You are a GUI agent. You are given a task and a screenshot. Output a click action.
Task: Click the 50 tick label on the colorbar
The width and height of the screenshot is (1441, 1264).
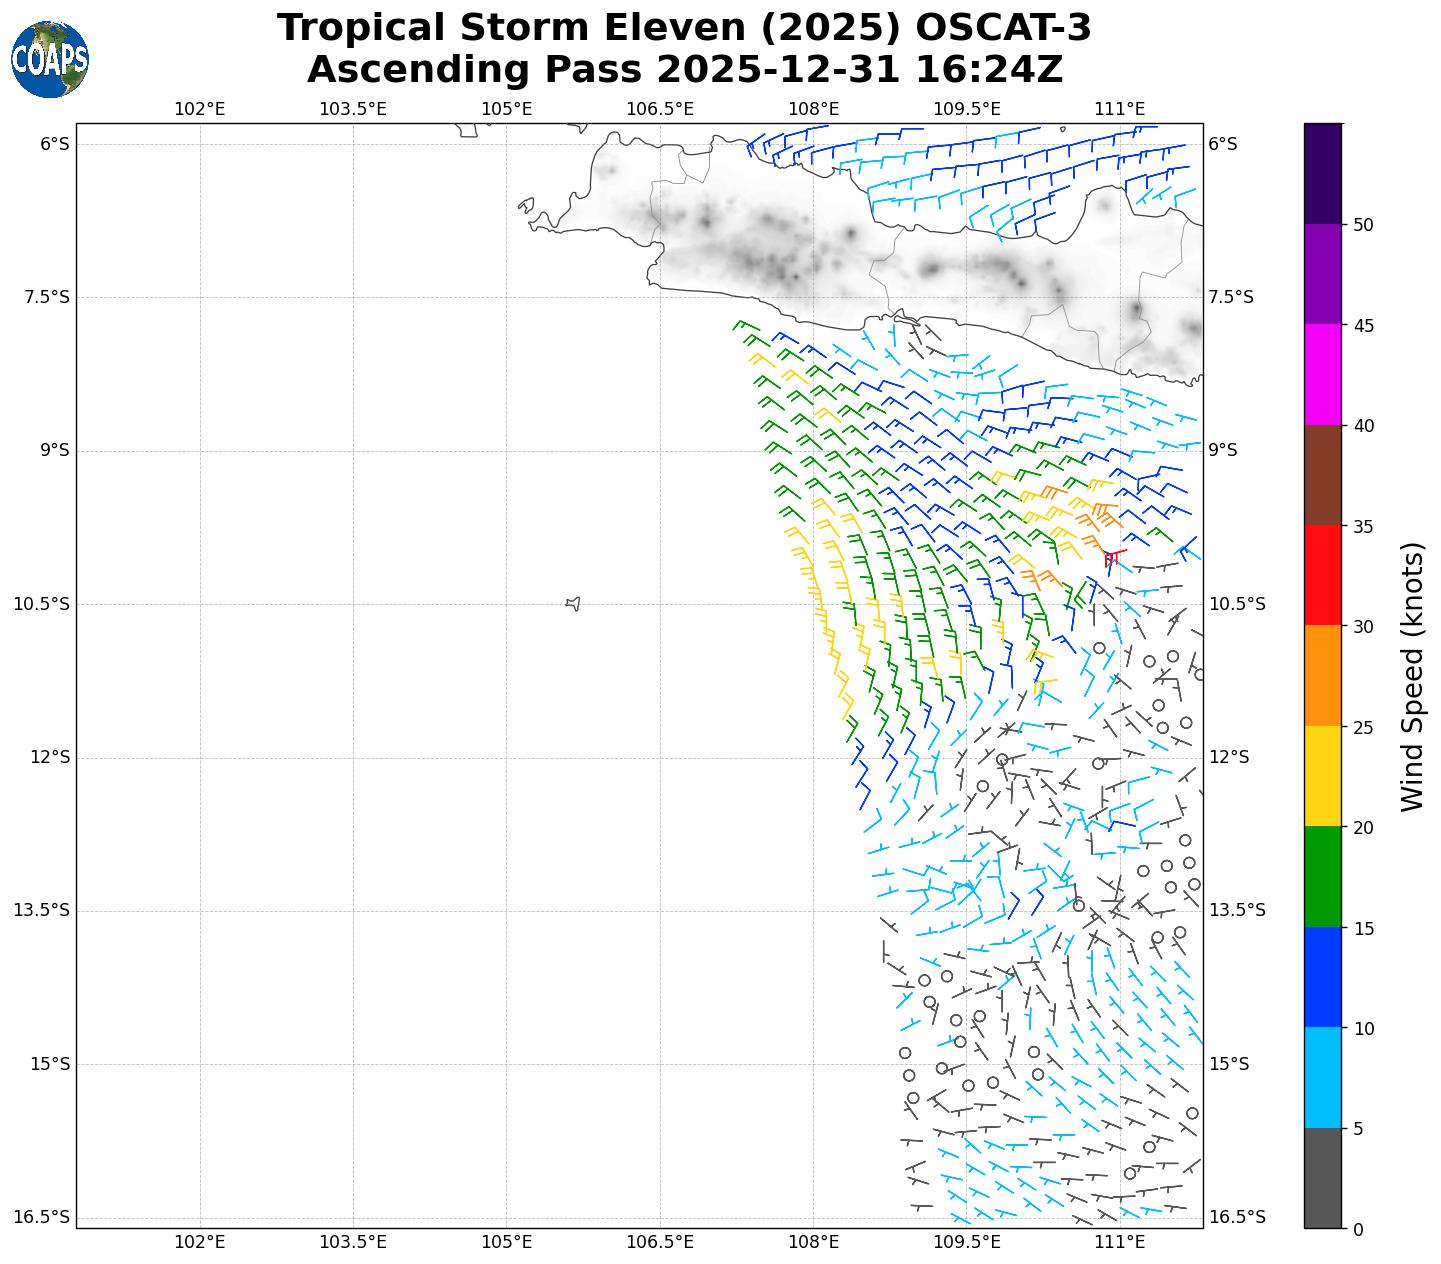1362,225
